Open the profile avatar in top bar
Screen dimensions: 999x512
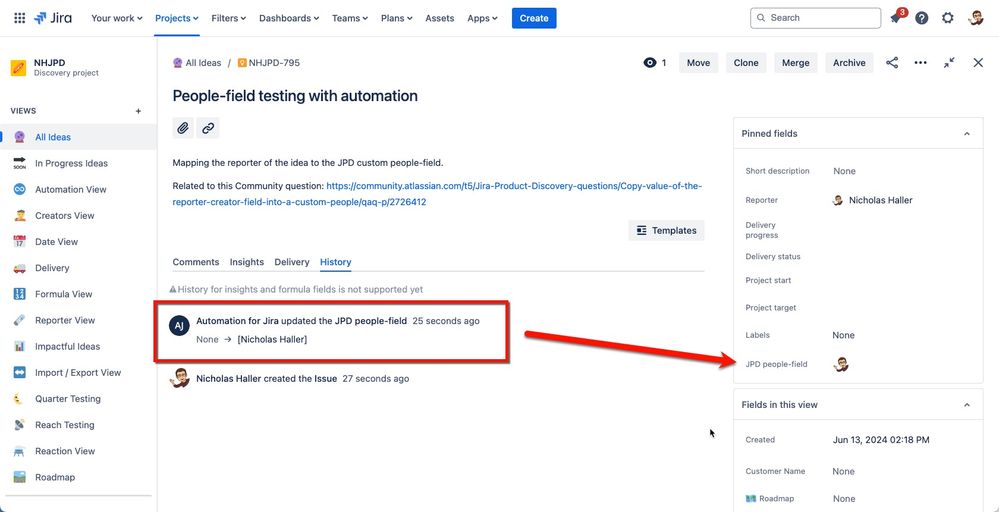[x=975, y=18]
